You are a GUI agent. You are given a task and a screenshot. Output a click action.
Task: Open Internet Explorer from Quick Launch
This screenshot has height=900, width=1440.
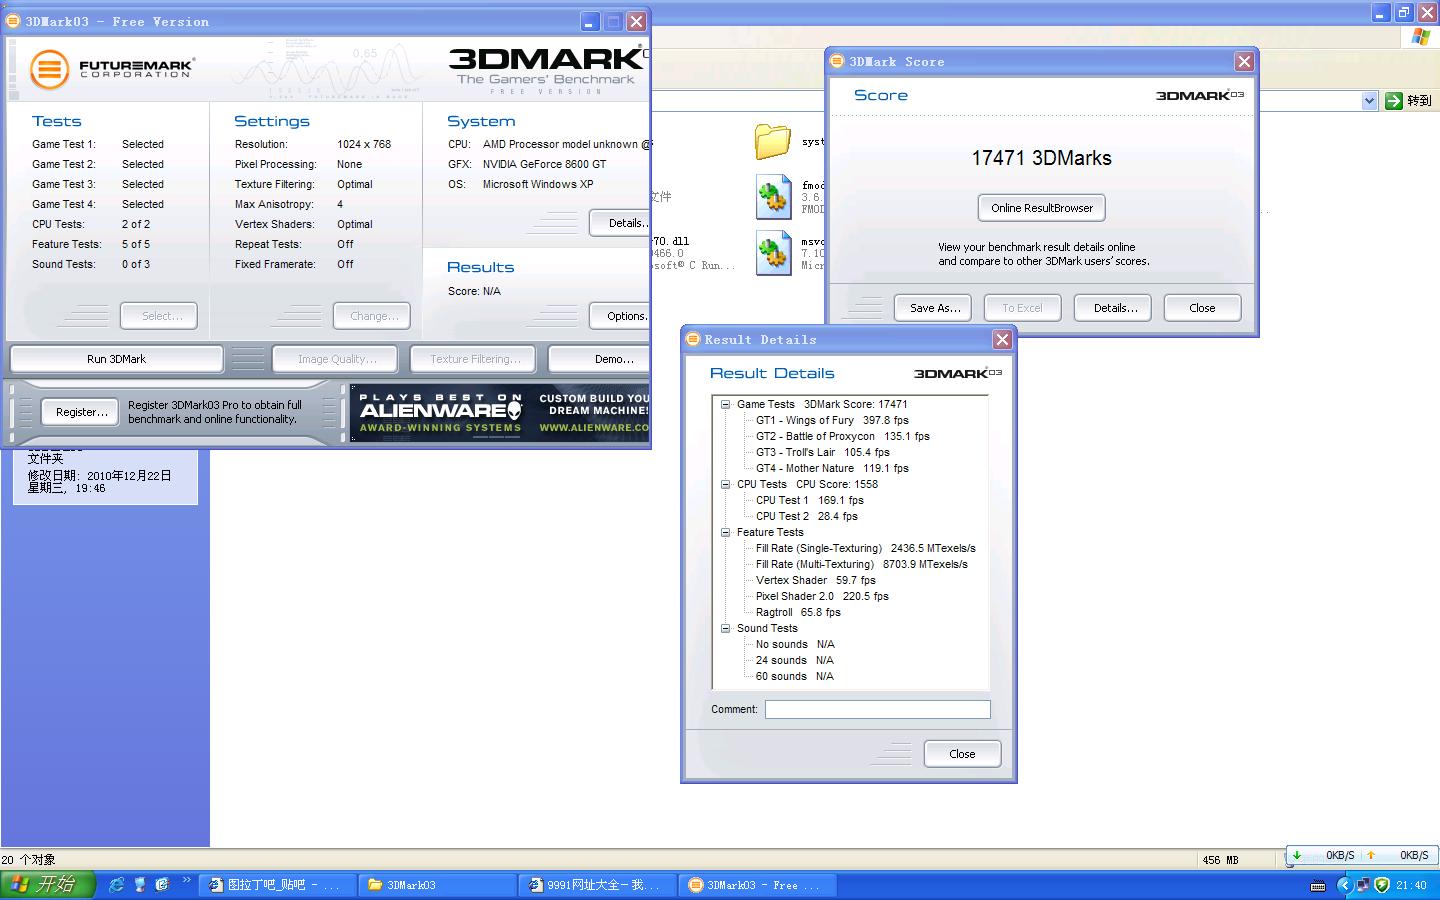tap(117, 884)
